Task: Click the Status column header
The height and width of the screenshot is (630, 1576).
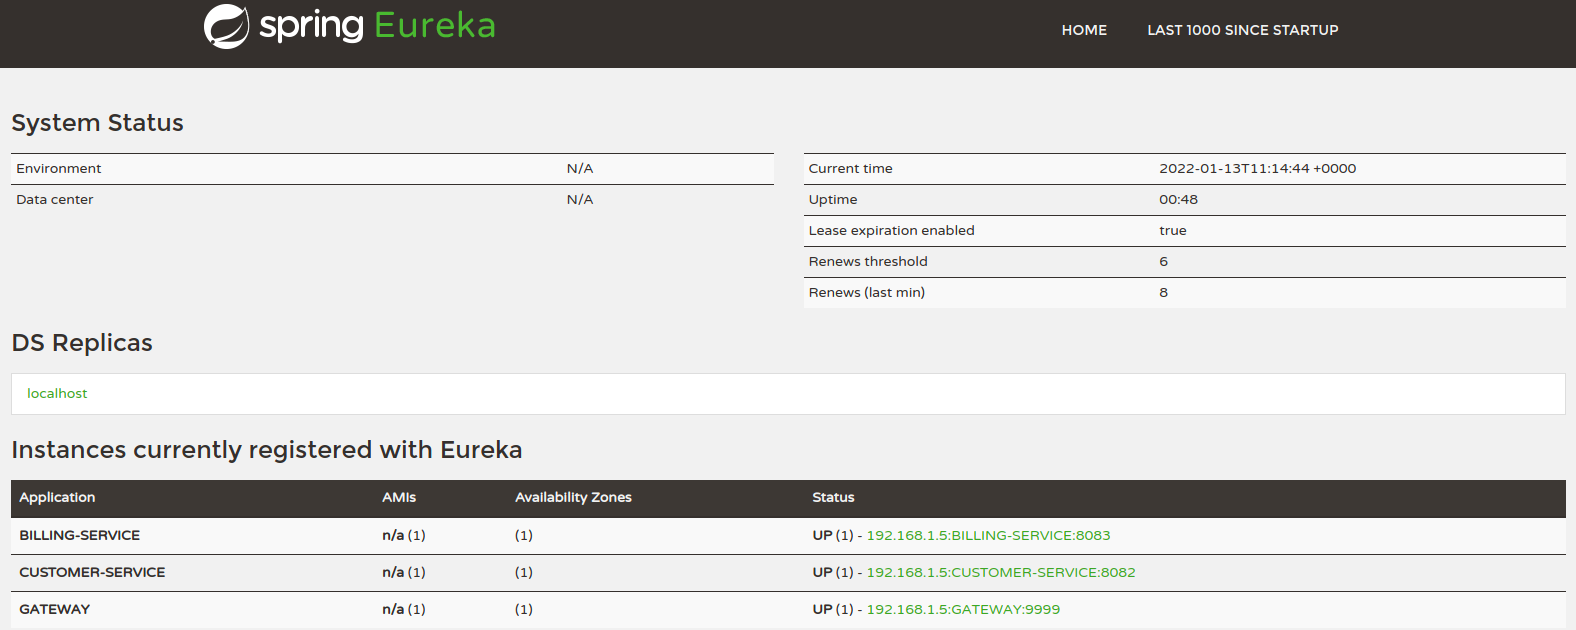Action: 833,498
